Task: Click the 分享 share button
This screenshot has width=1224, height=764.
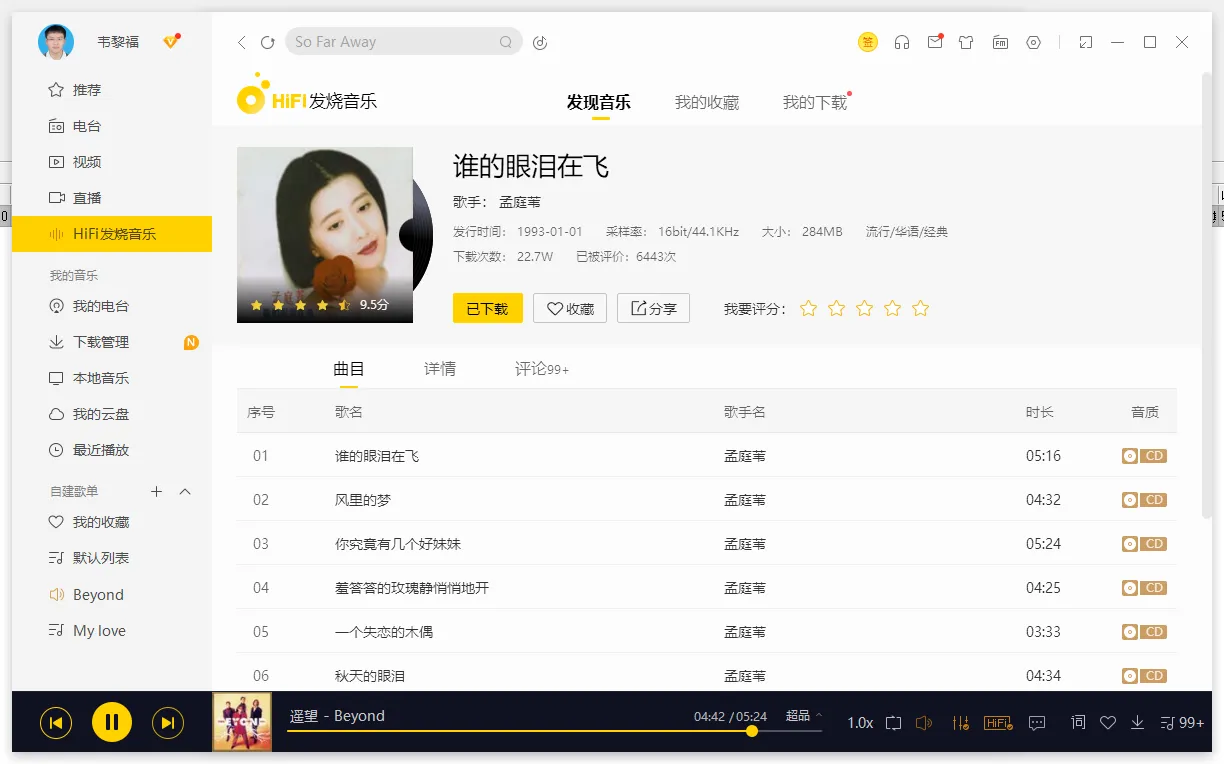Action: coord(653,308)
